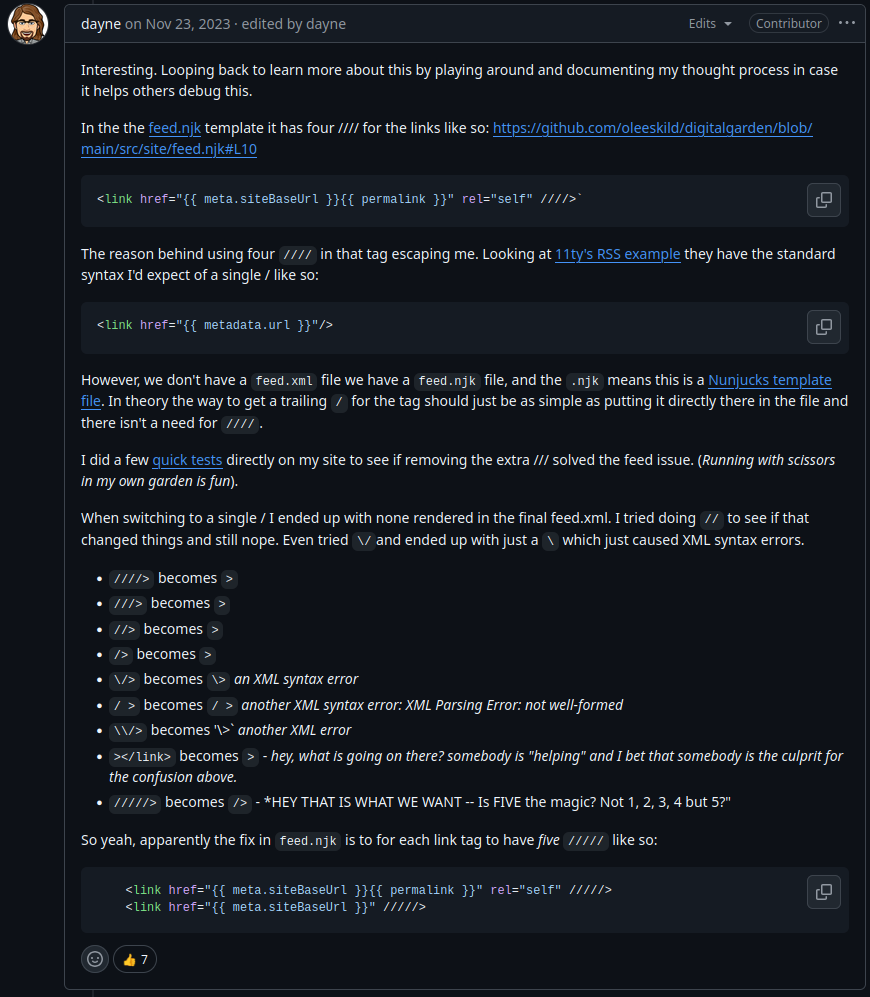Click the smiley face reaction icon

(94, 958)
